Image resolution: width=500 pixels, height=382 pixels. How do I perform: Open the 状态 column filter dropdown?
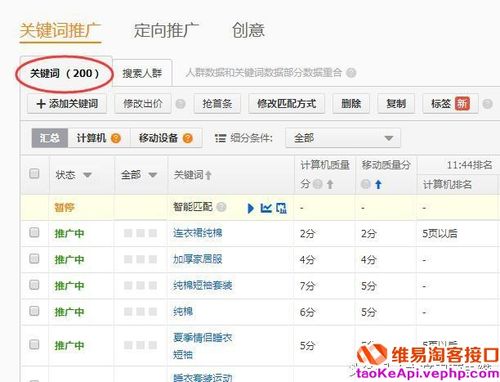[87, 175]
